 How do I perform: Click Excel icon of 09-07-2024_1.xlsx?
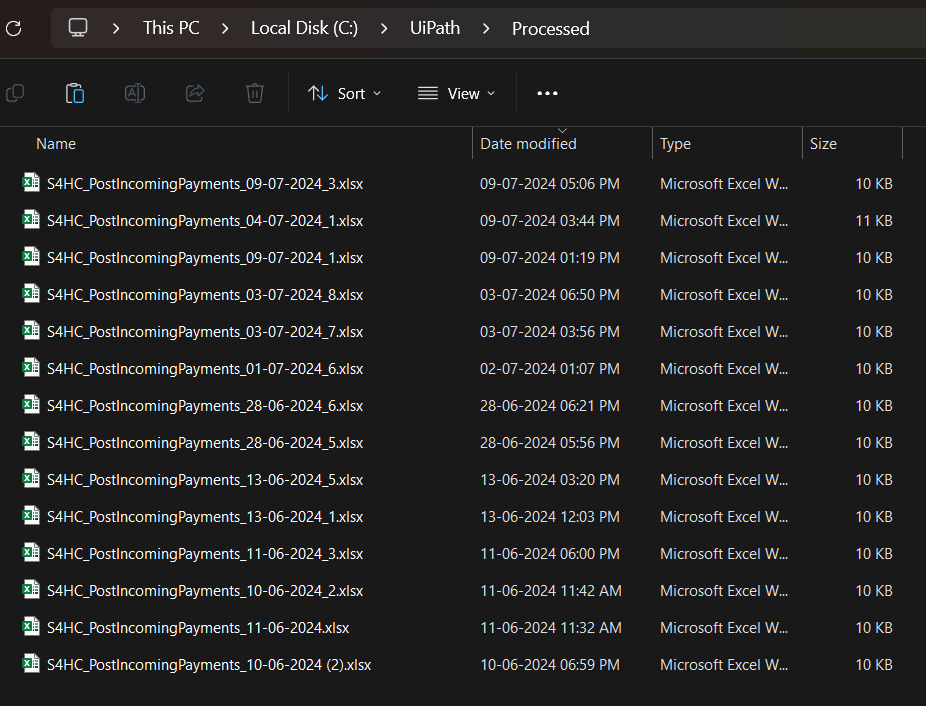click(31, 256)
